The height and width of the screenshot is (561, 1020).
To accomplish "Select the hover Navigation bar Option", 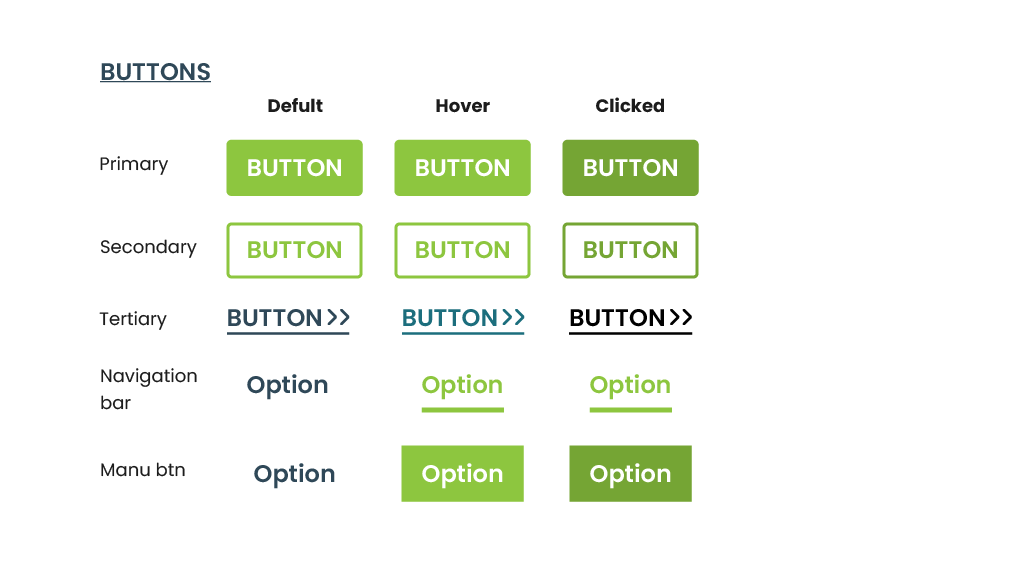I will tap(462, 385).
